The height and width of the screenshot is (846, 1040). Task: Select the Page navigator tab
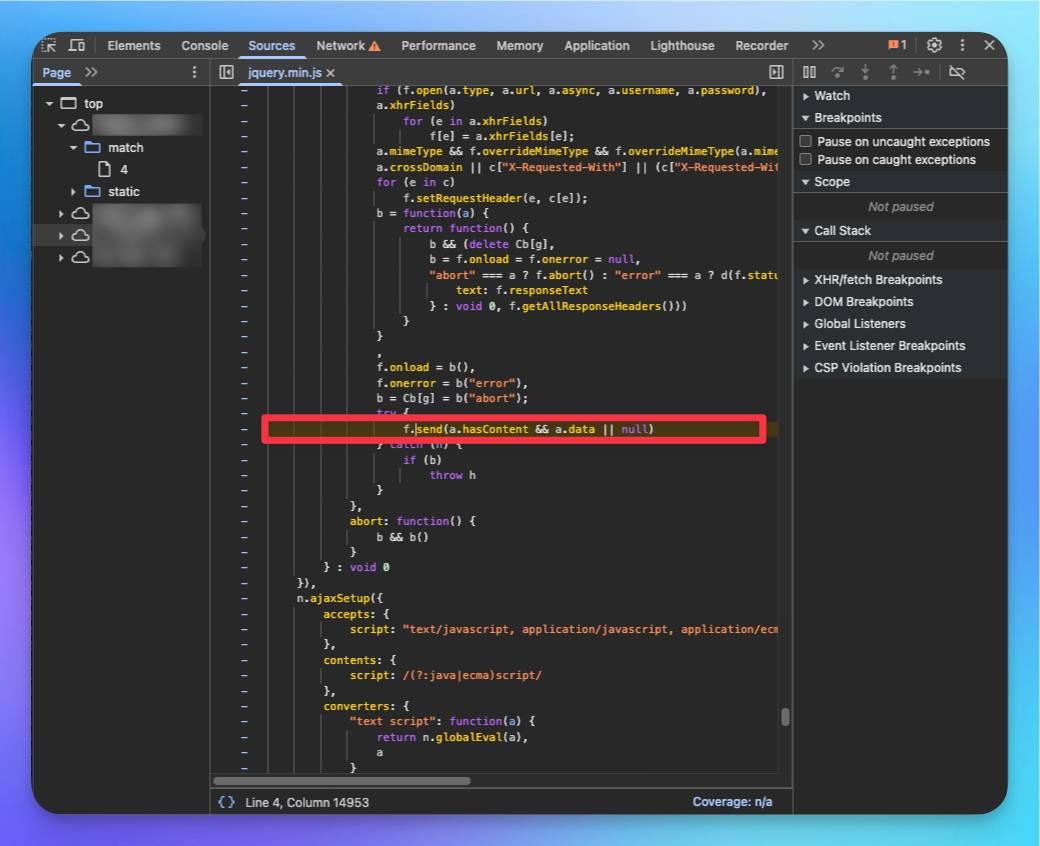coord(56,73)
